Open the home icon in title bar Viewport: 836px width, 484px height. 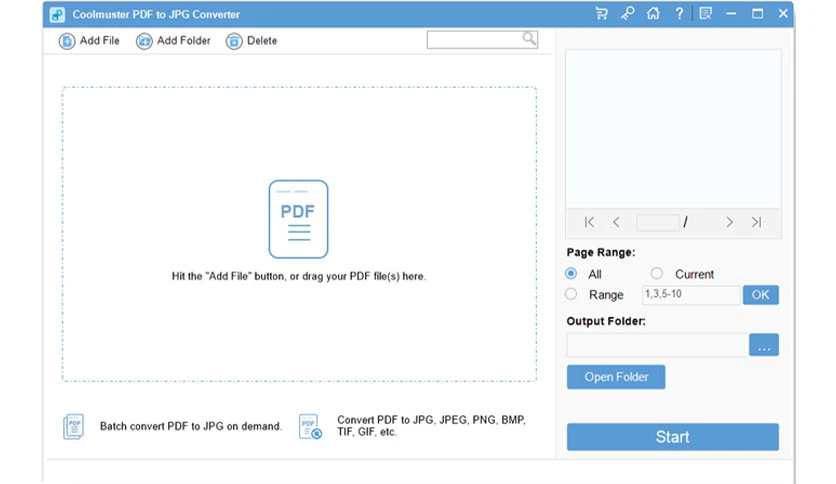tap(653, 13)
